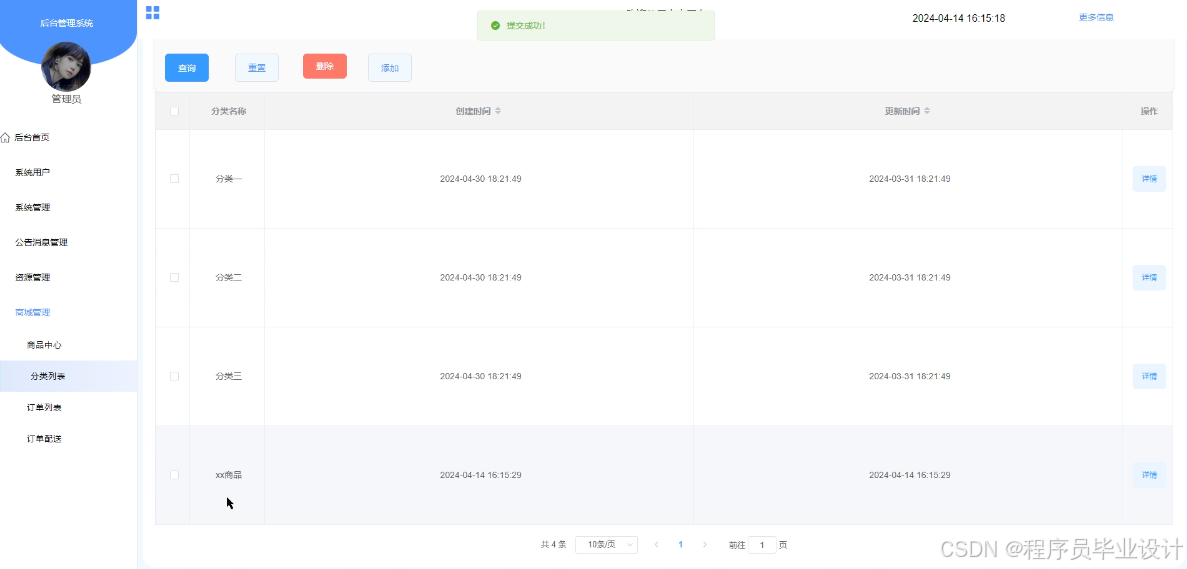Click the 管理员 label under avatar
The width and height of the screenshot is (1187, 569).
[x=66, y=99]
